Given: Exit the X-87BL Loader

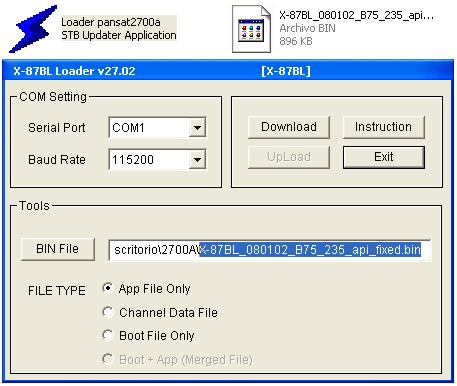Looking at the screenshot, I should point(384,157).
